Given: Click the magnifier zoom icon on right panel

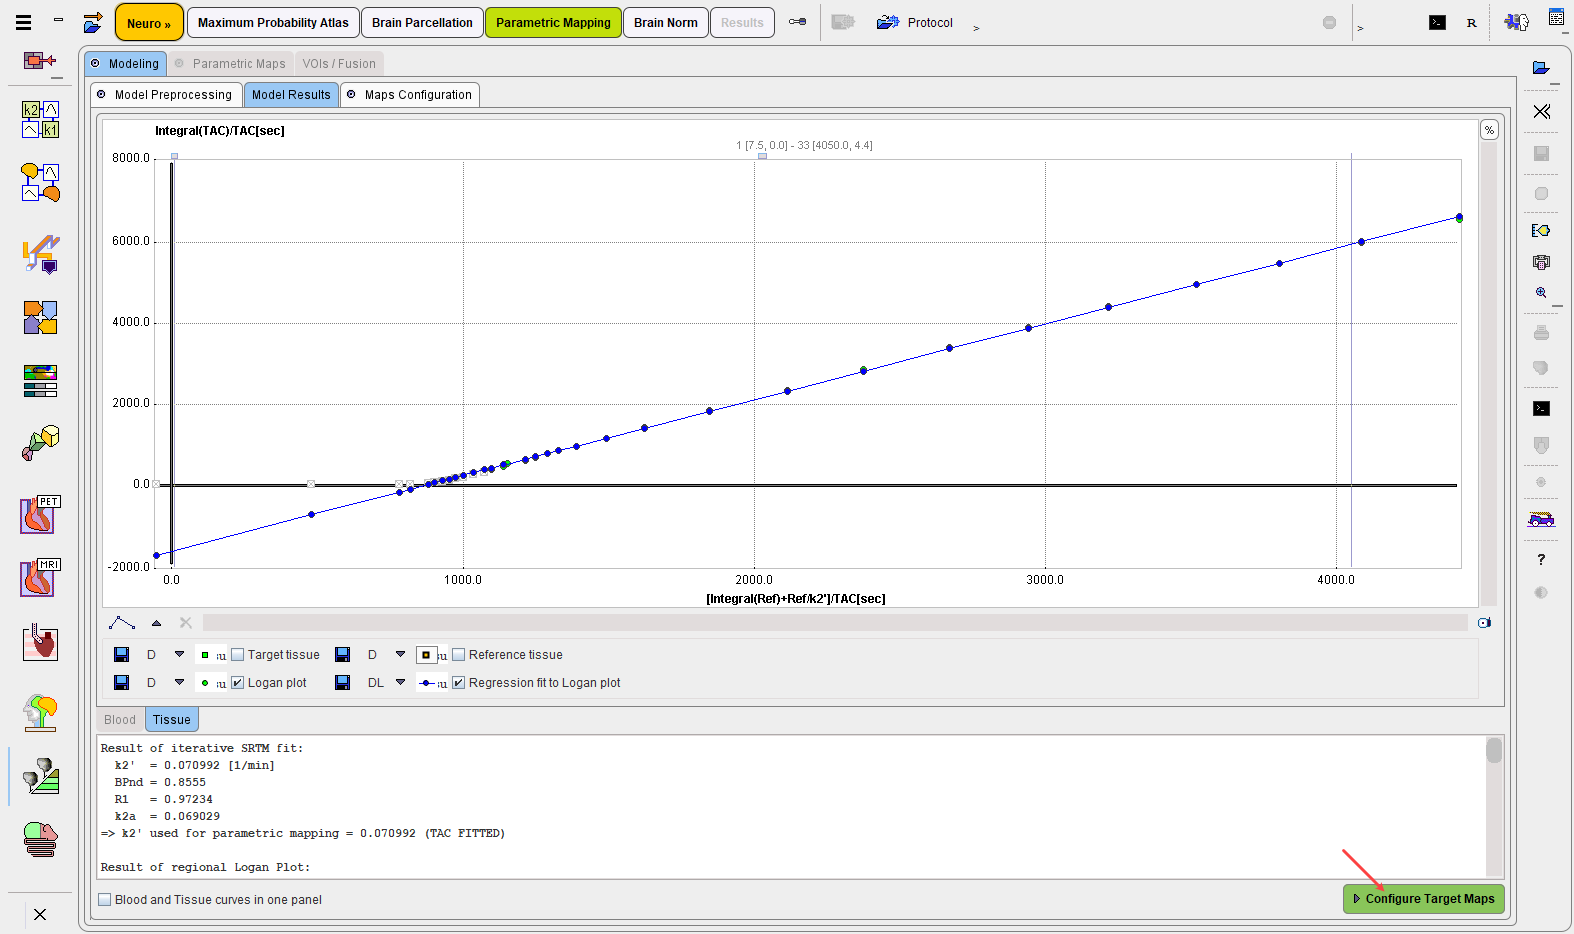Looking at the screenshot, I should pyautogui.click(x=1541, y=293).
